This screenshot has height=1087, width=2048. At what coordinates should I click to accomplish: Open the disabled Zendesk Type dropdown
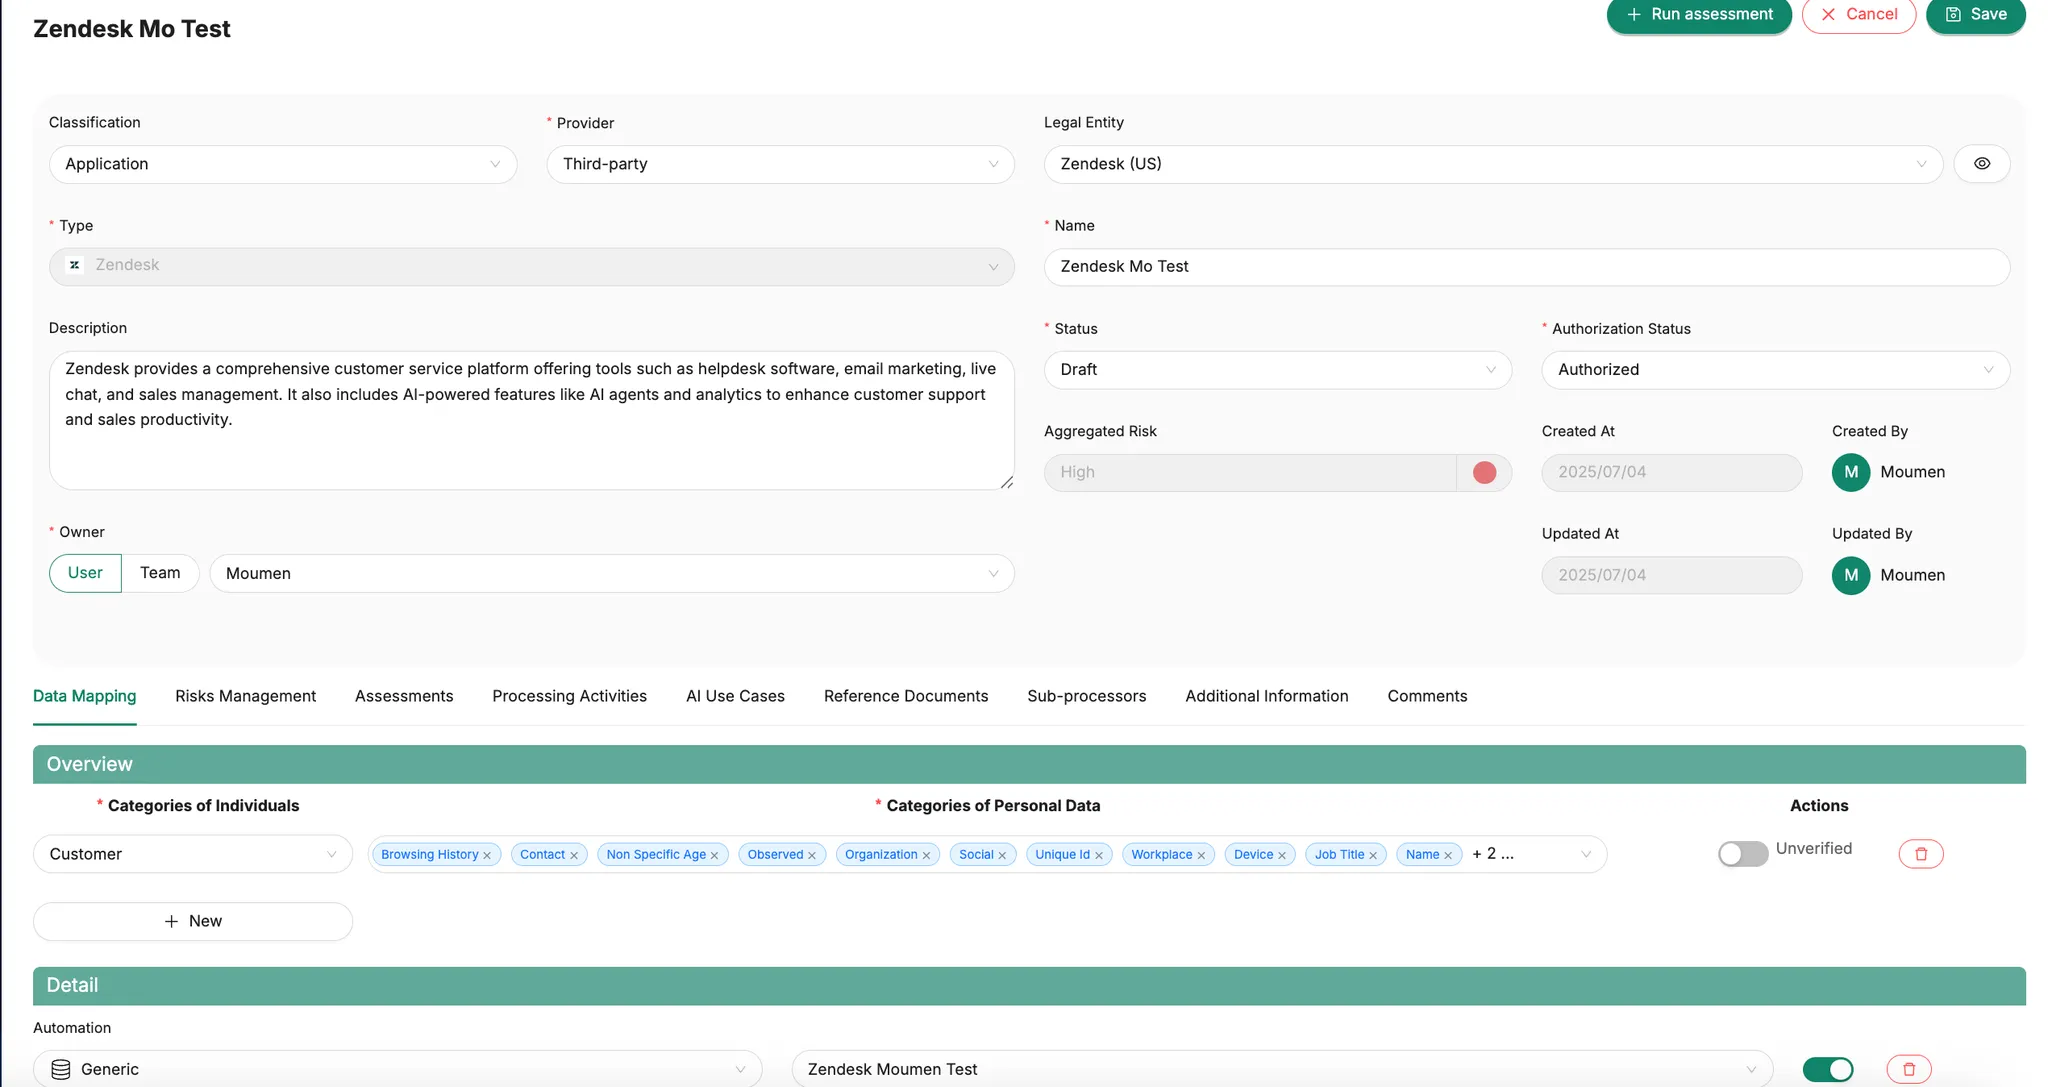[531, 267]
